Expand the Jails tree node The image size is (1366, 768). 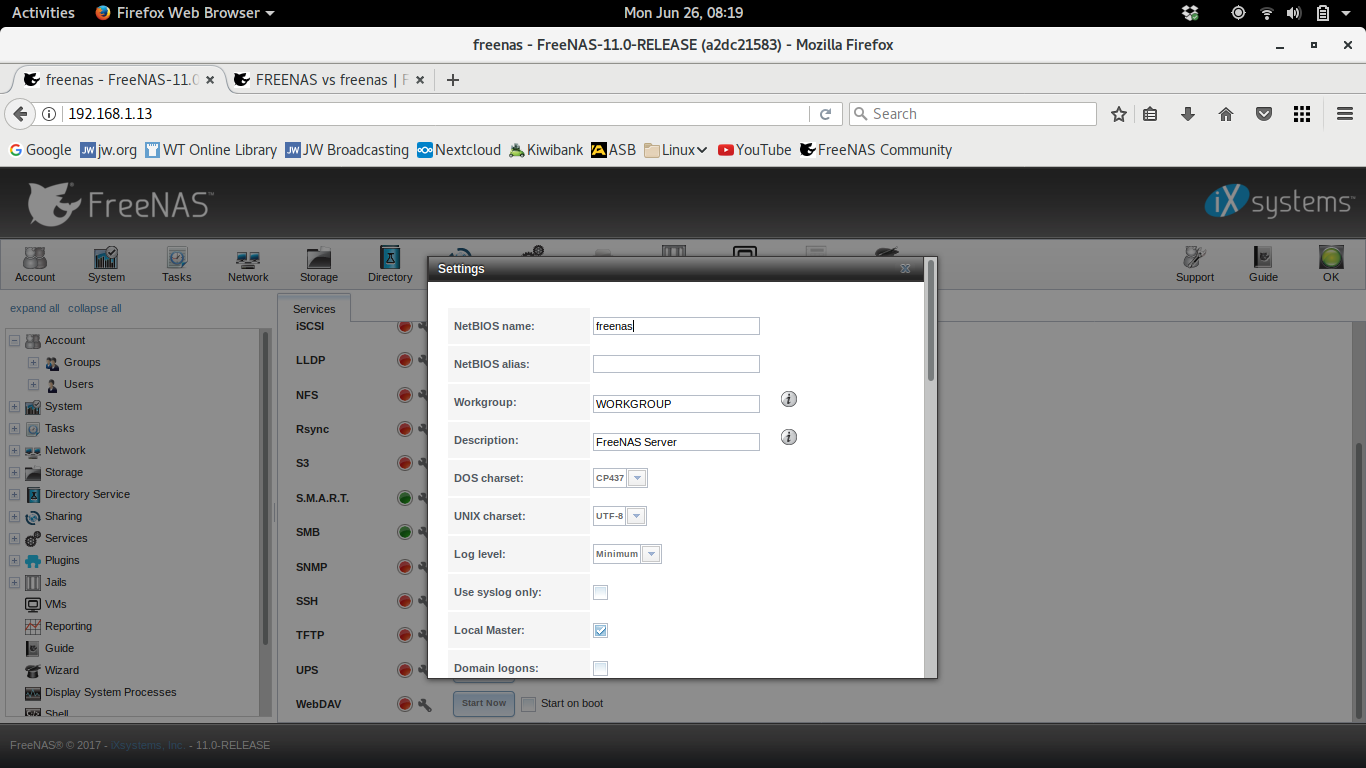[x=14, y=583]
